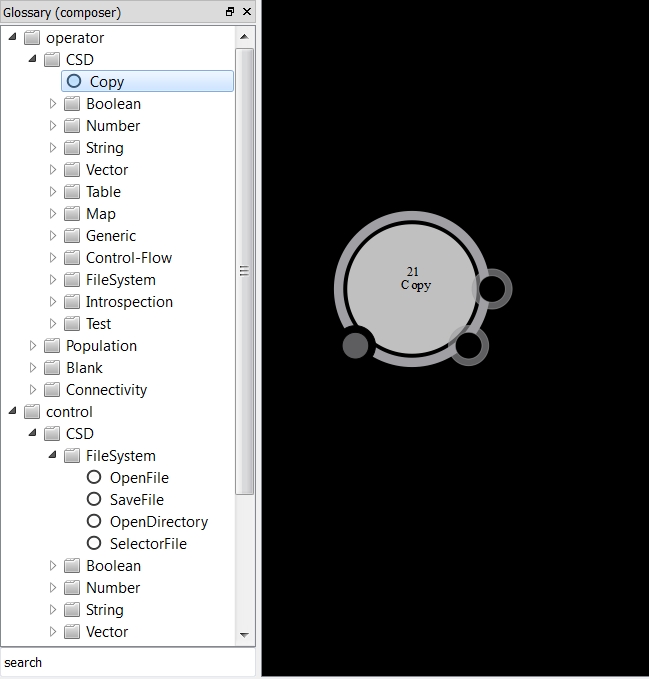Click the OpenDirectory control circle icon
Viewport: 649px width, 679px height.
click(x=94, y=521)
